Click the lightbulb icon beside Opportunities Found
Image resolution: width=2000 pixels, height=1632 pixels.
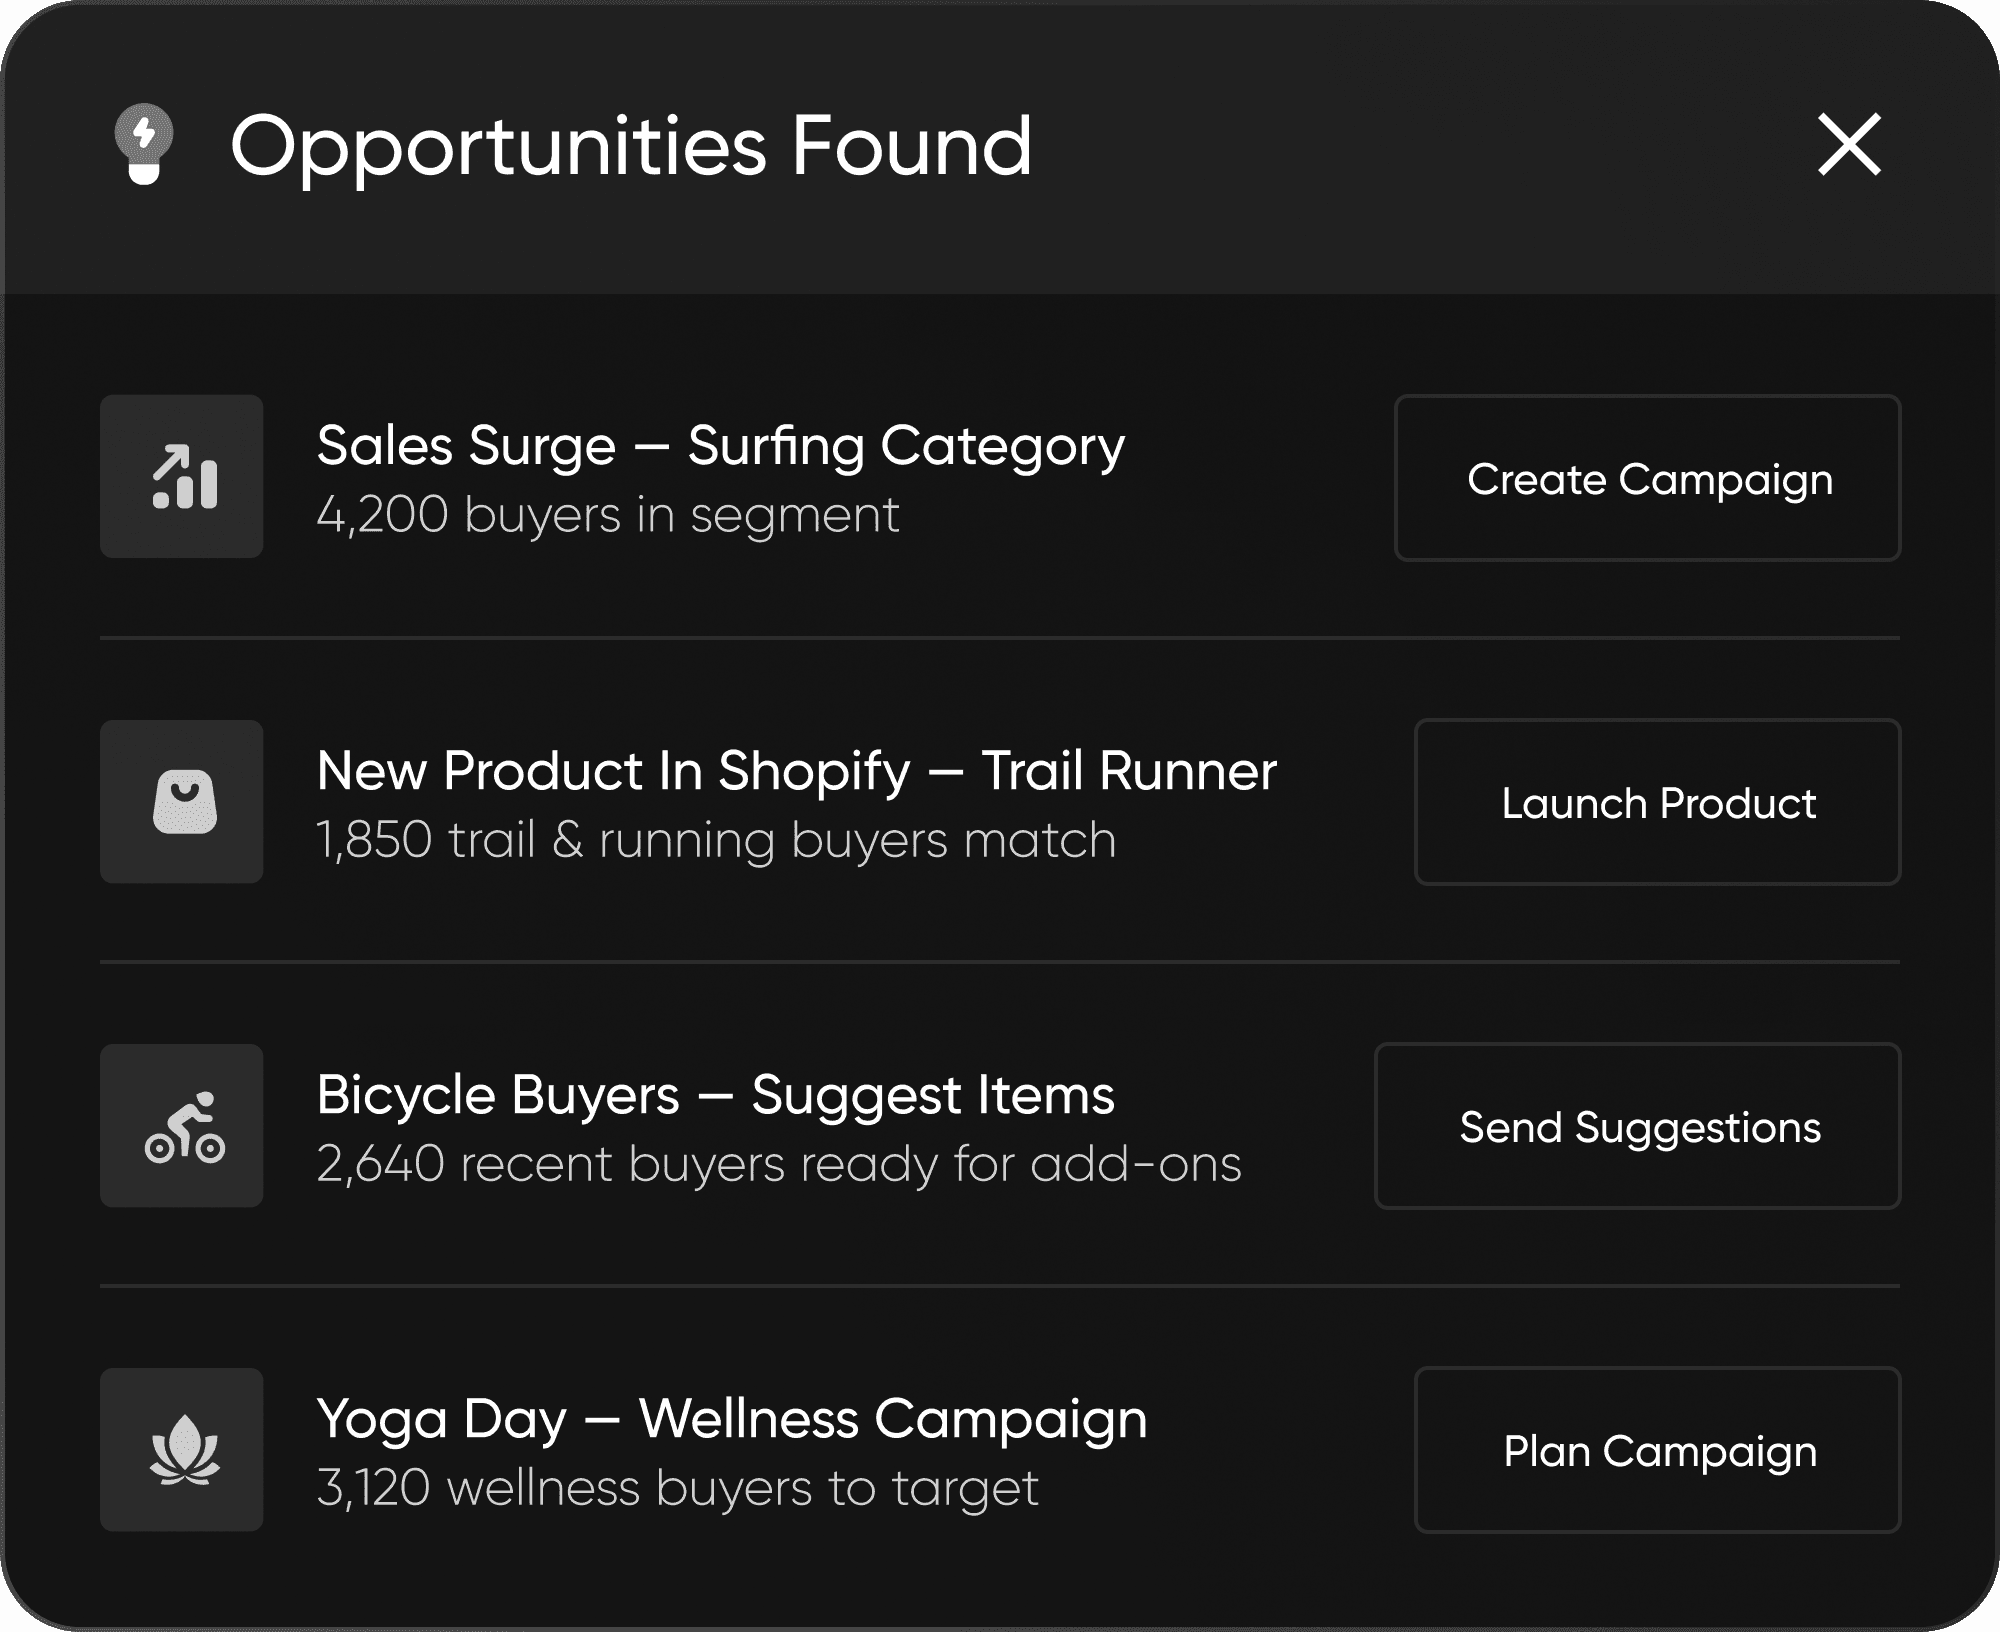pos(144,144)
